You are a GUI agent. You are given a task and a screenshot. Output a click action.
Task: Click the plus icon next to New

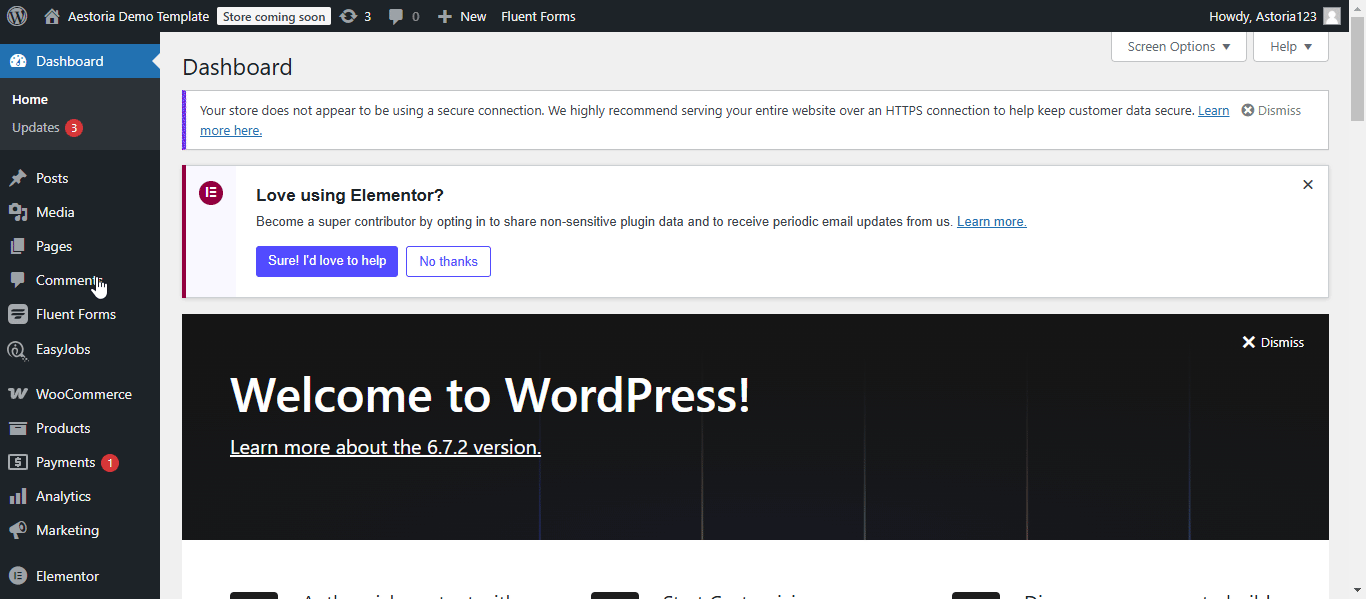point(445,17)
